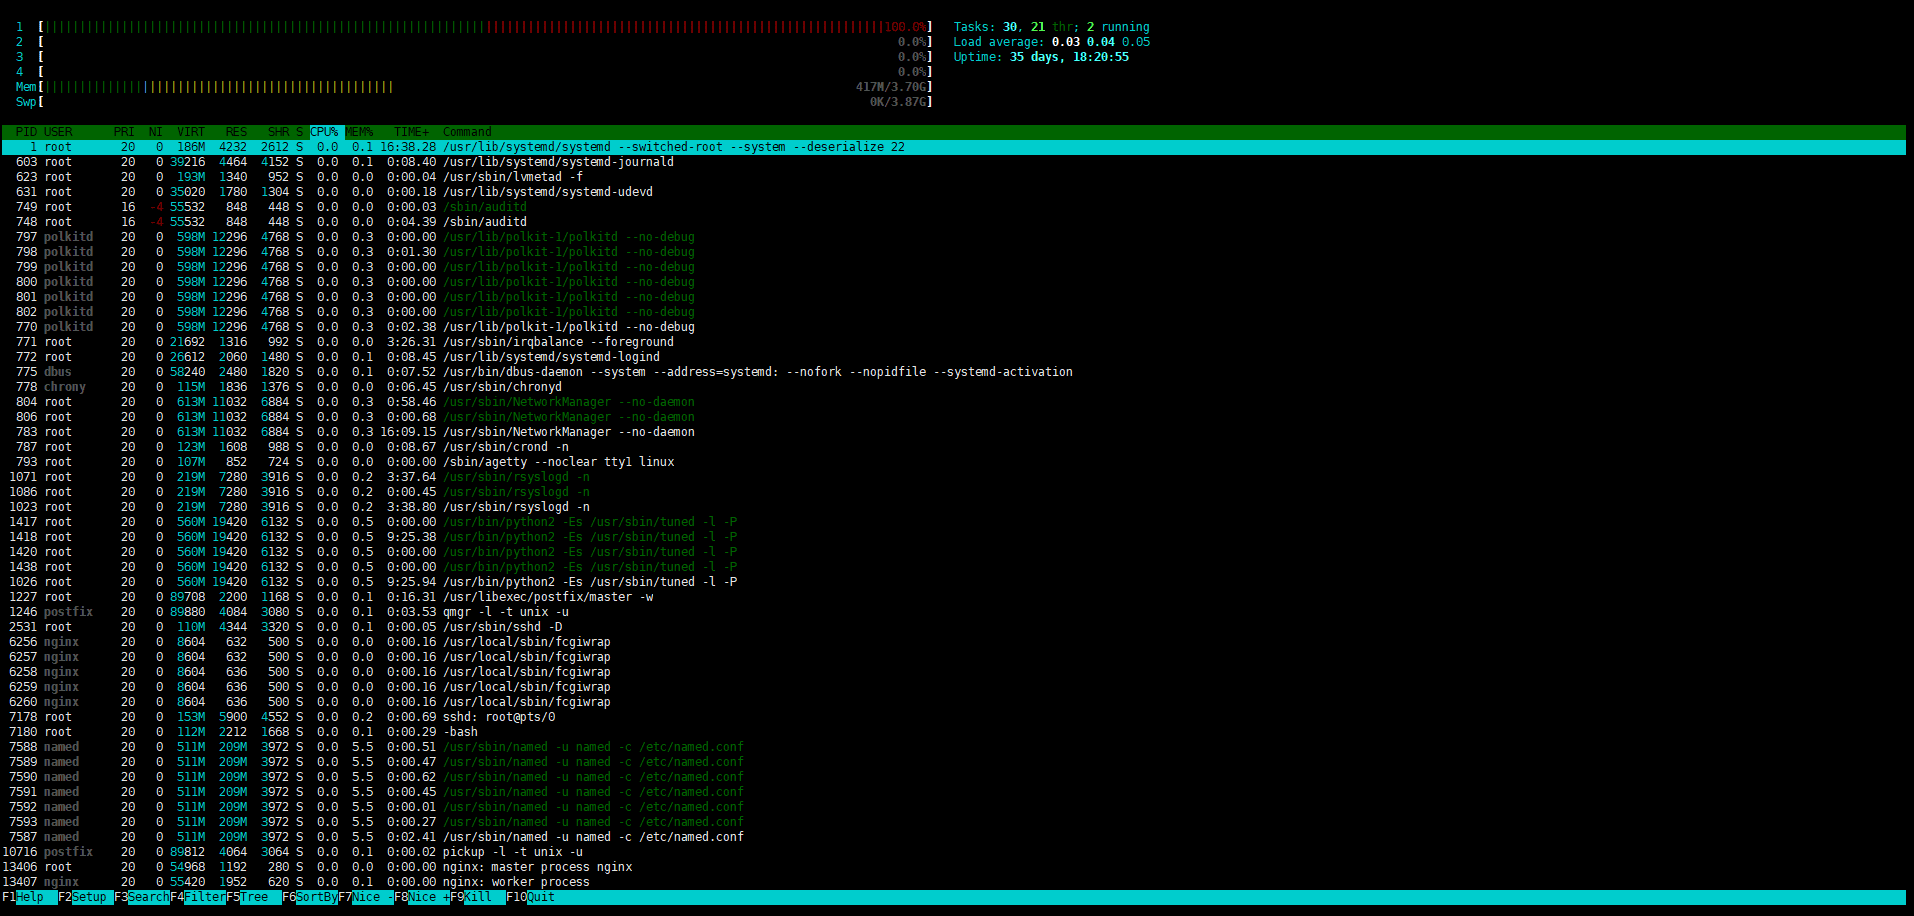Select the dbus-daemon process row
The height and width of the screenshot is (916, 1914).
(x=954, y=372)
